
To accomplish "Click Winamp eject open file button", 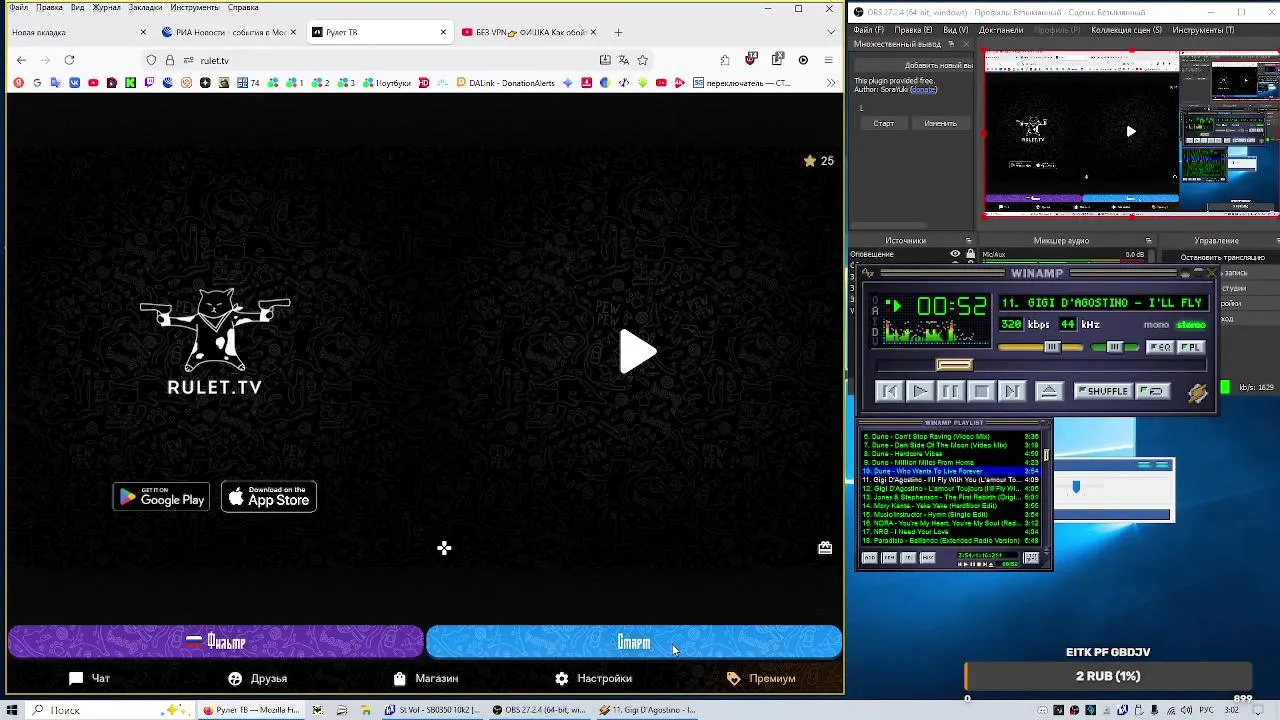I will tap(1048, 391).
